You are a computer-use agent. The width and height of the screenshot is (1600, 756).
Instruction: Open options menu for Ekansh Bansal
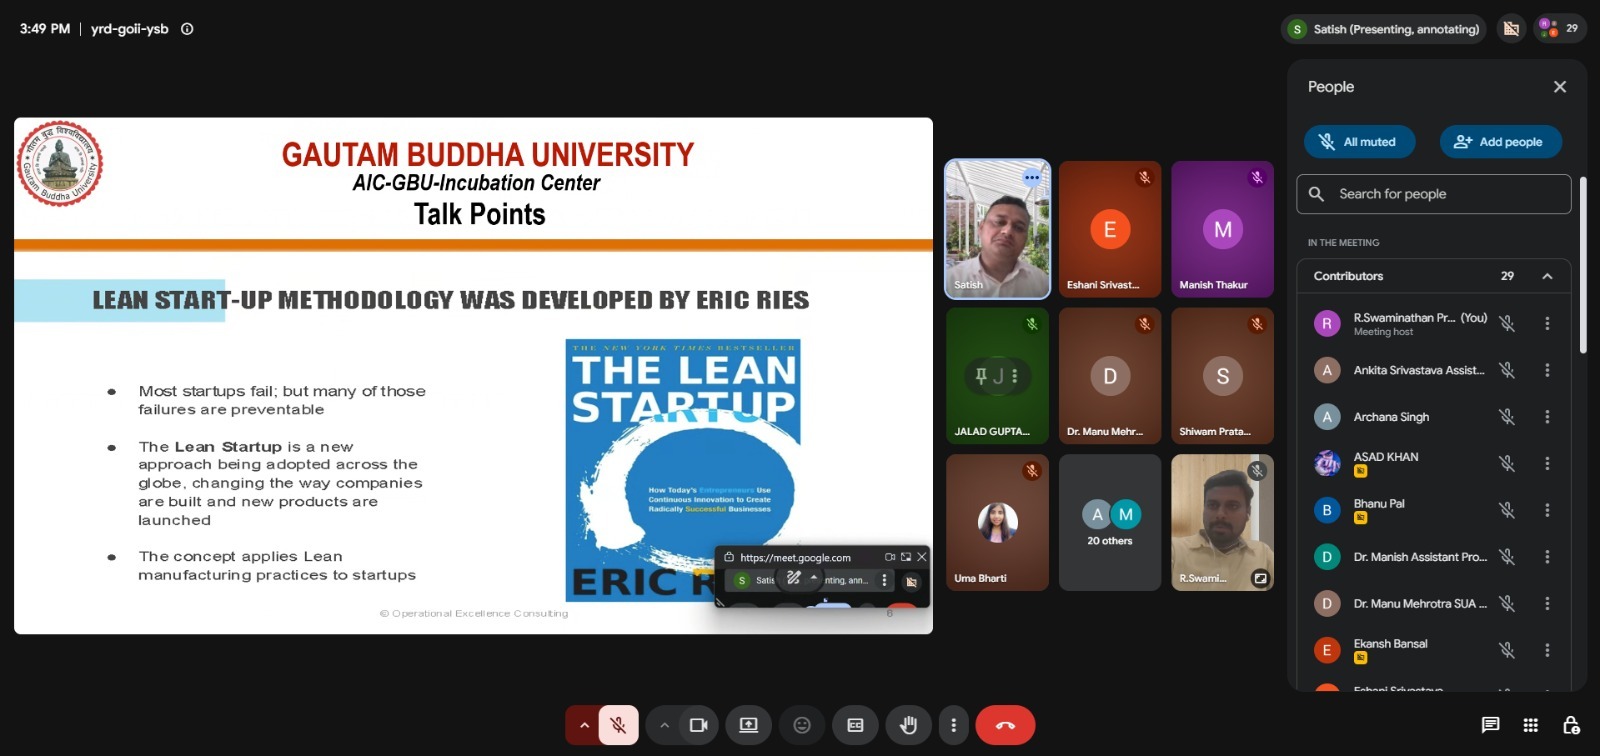[x=1547, y=650]
